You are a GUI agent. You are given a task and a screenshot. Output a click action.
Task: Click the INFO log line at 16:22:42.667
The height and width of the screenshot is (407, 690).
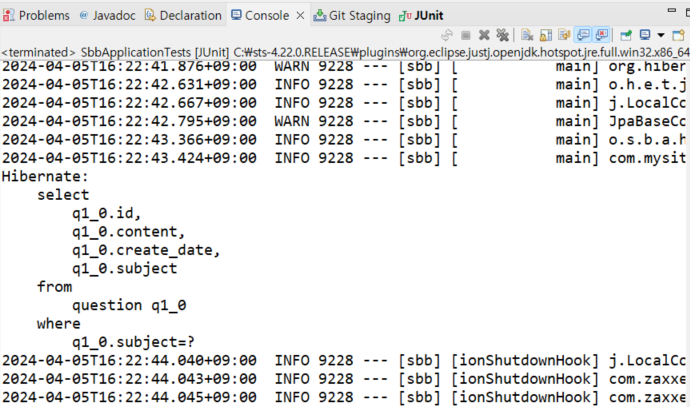[x=344, y=103]
